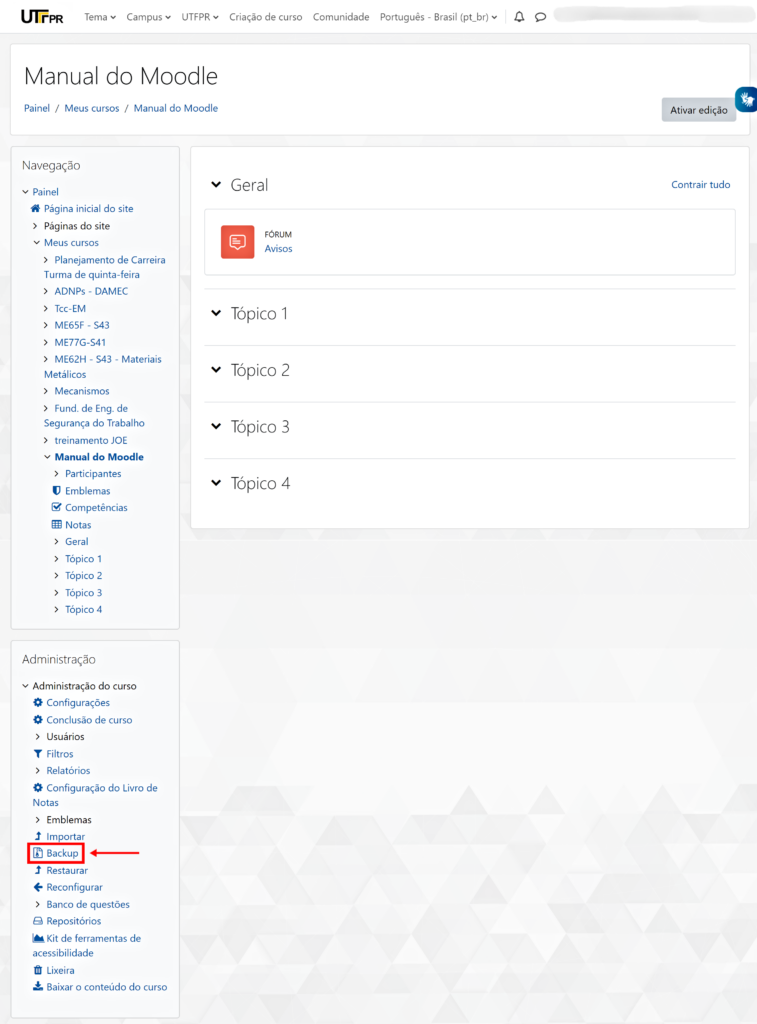Click the Manual do Moodle breadcrumb link

[x=176, y=108]
